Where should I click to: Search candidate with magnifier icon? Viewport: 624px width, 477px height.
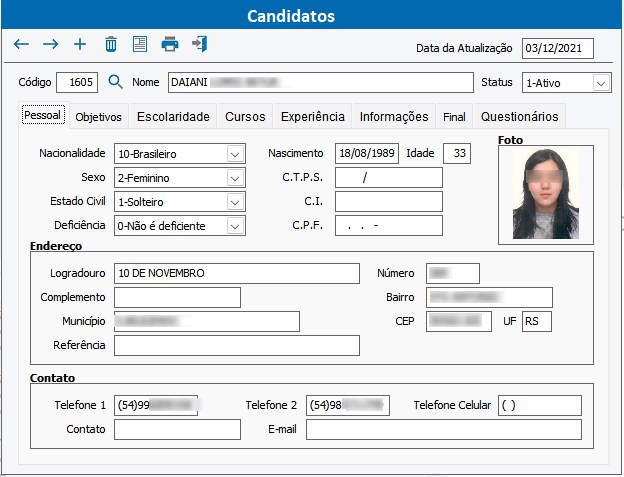pos(115,82)
